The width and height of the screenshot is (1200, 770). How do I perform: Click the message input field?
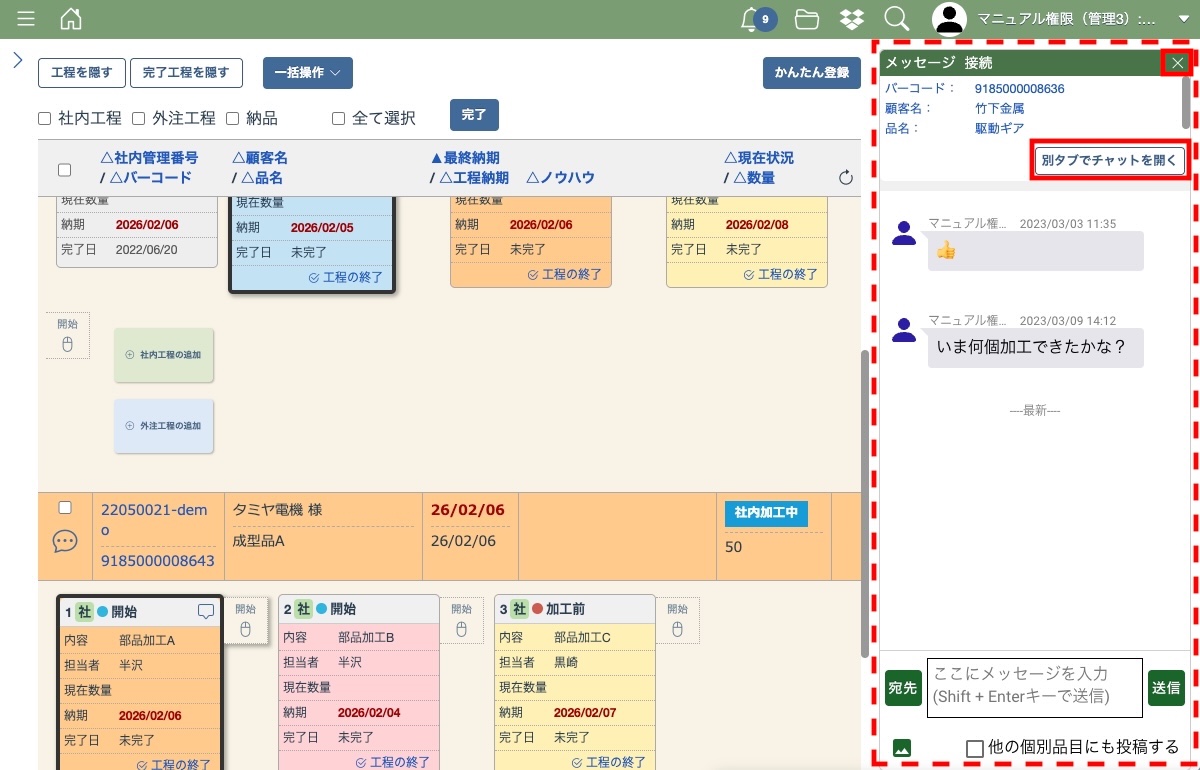[1034, 687]
